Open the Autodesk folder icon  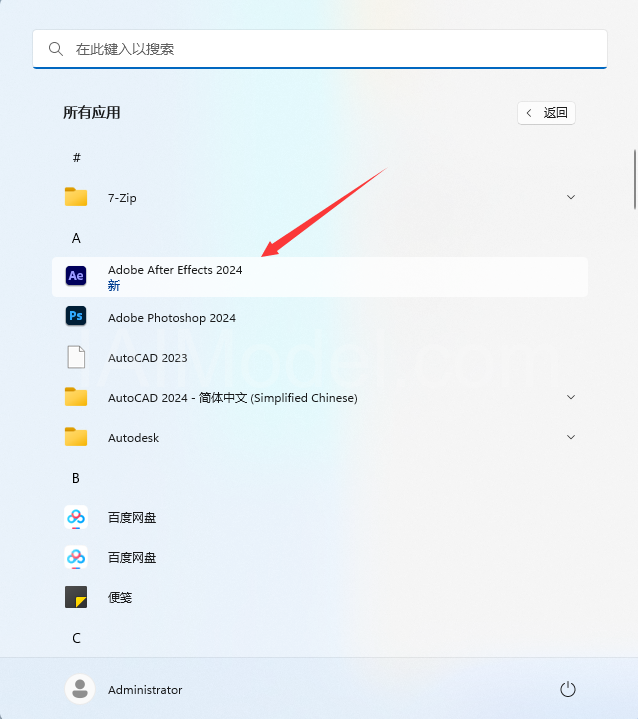(x=76, y=437)
